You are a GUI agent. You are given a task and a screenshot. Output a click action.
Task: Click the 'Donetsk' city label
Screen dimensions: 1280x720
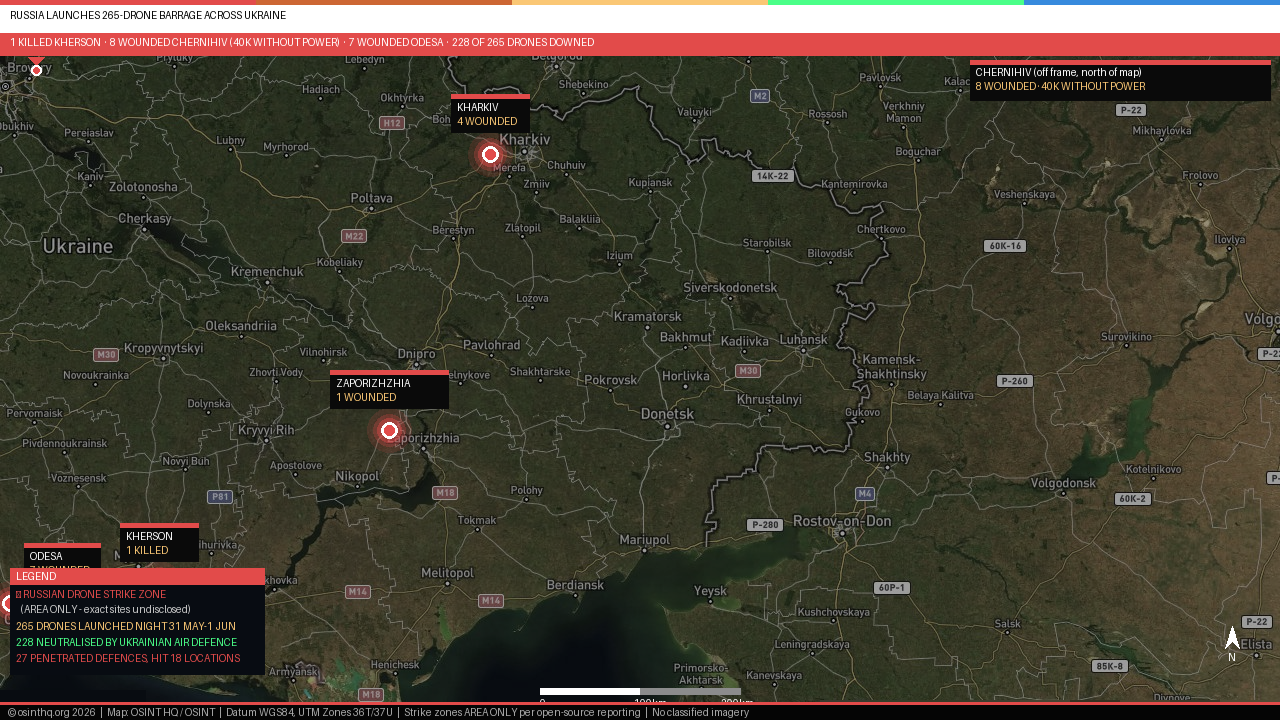pyautogui.click(x=667, y=413)
